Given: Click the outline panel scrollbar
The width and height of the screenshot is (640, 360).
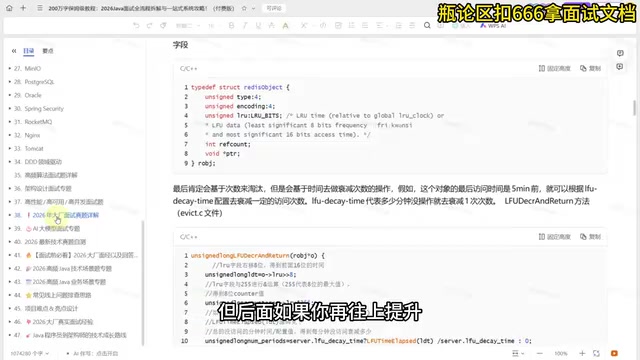Looking at the screenshot, I should tap(143, 283).
